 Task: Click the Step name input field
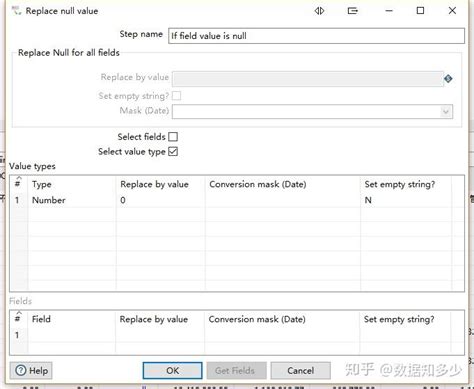tap(316, 36)
